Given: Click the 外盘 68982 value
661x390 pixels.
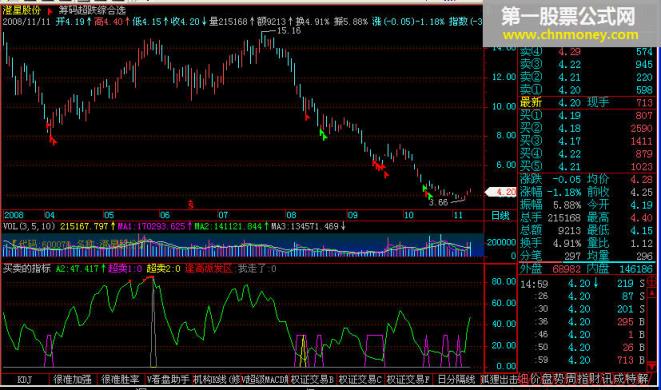Looking at the screenshot, I should pos(566,269).
